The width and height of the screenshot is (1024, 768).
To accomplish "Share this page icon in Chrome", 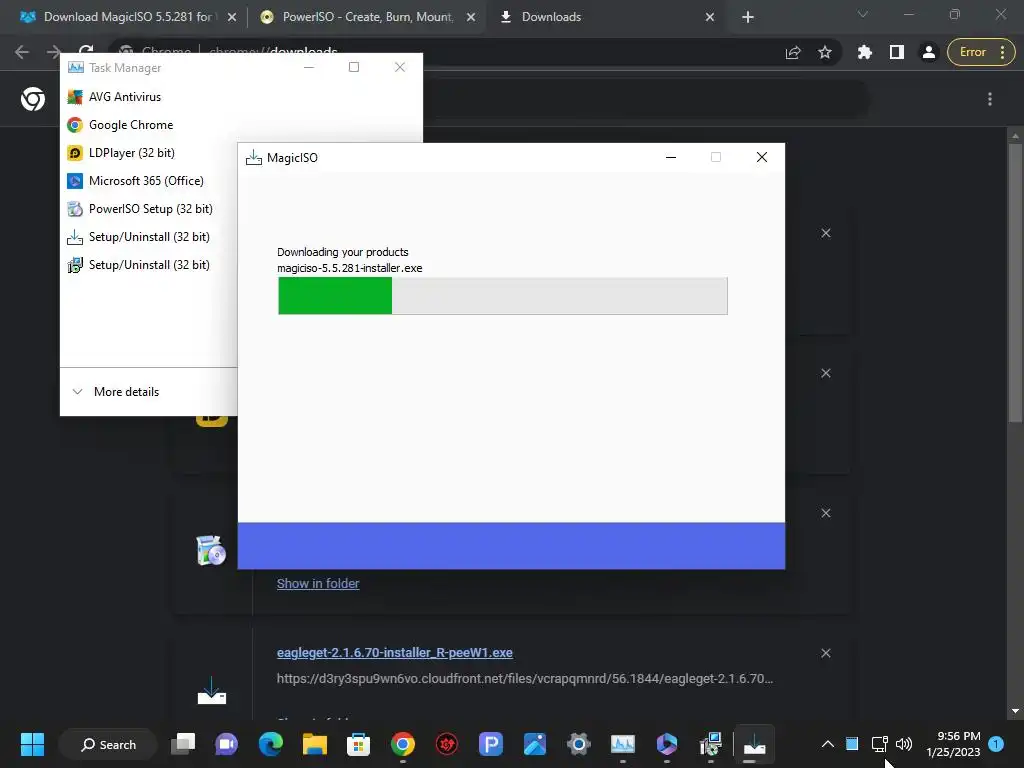I will point(793,52).
